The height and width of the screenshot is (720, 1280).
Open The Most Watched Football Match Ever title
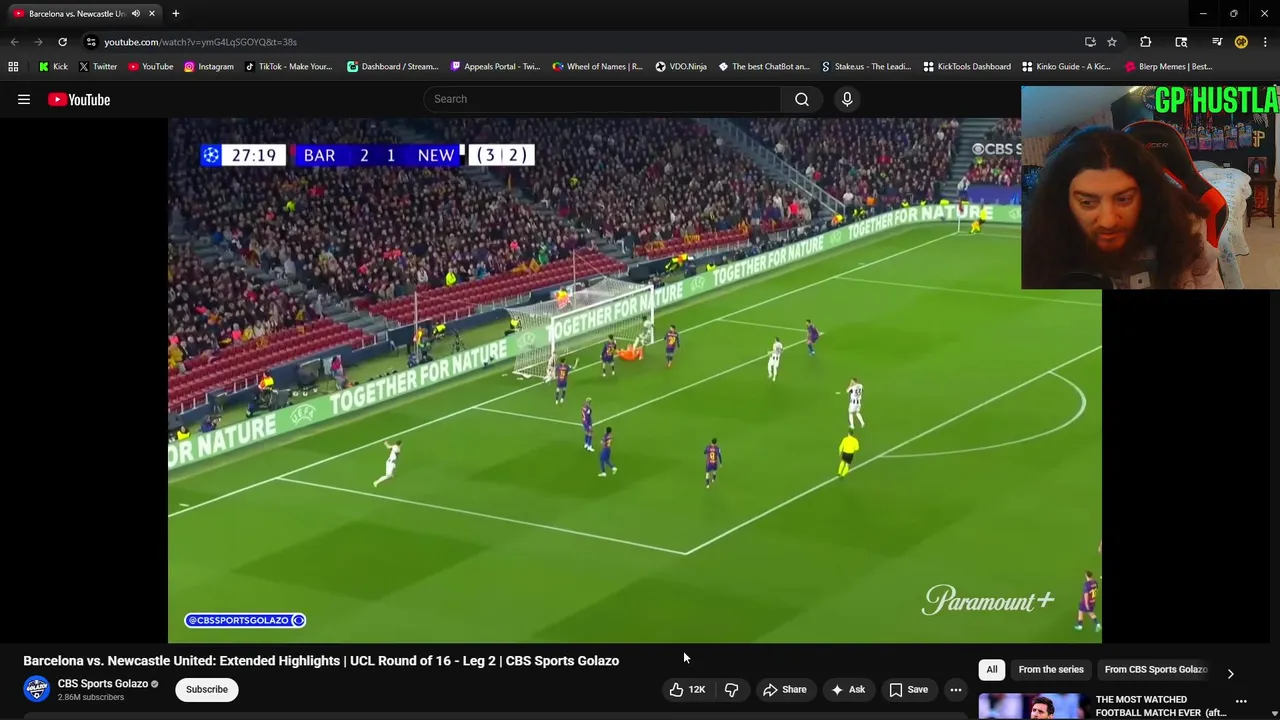1161,706
